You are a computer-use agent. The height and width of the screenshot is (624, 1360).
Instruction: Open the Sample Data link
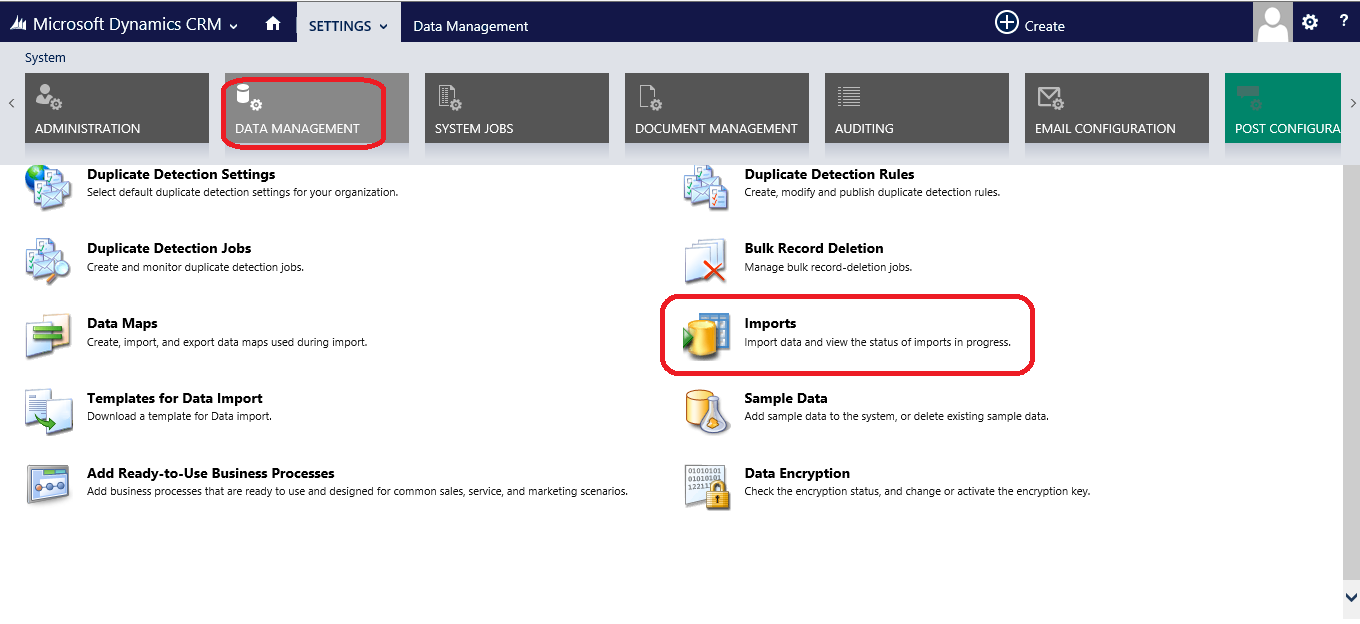coord(786,398)
